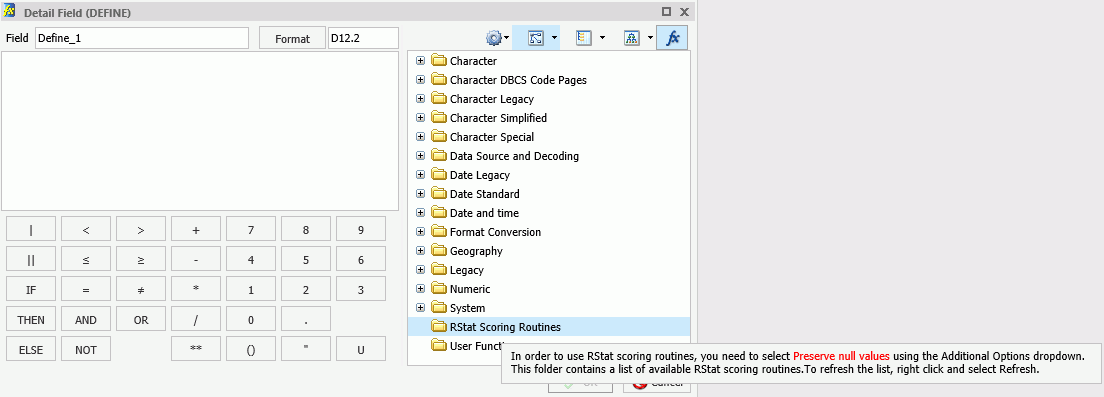The height and width of the screenshot is (397, 1104).
Task: Click the NOT operator button
Action: click(x=86, y=349)
